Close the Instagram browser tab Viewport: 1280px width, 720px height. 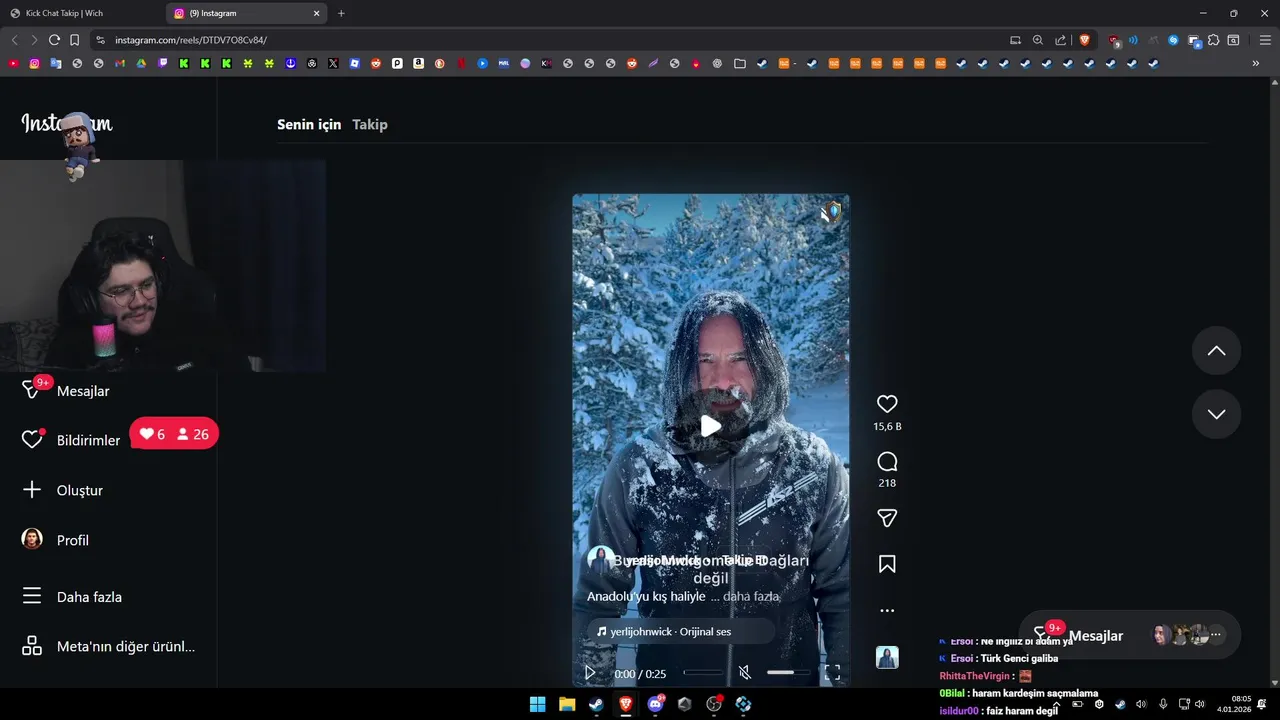(317, 13)
